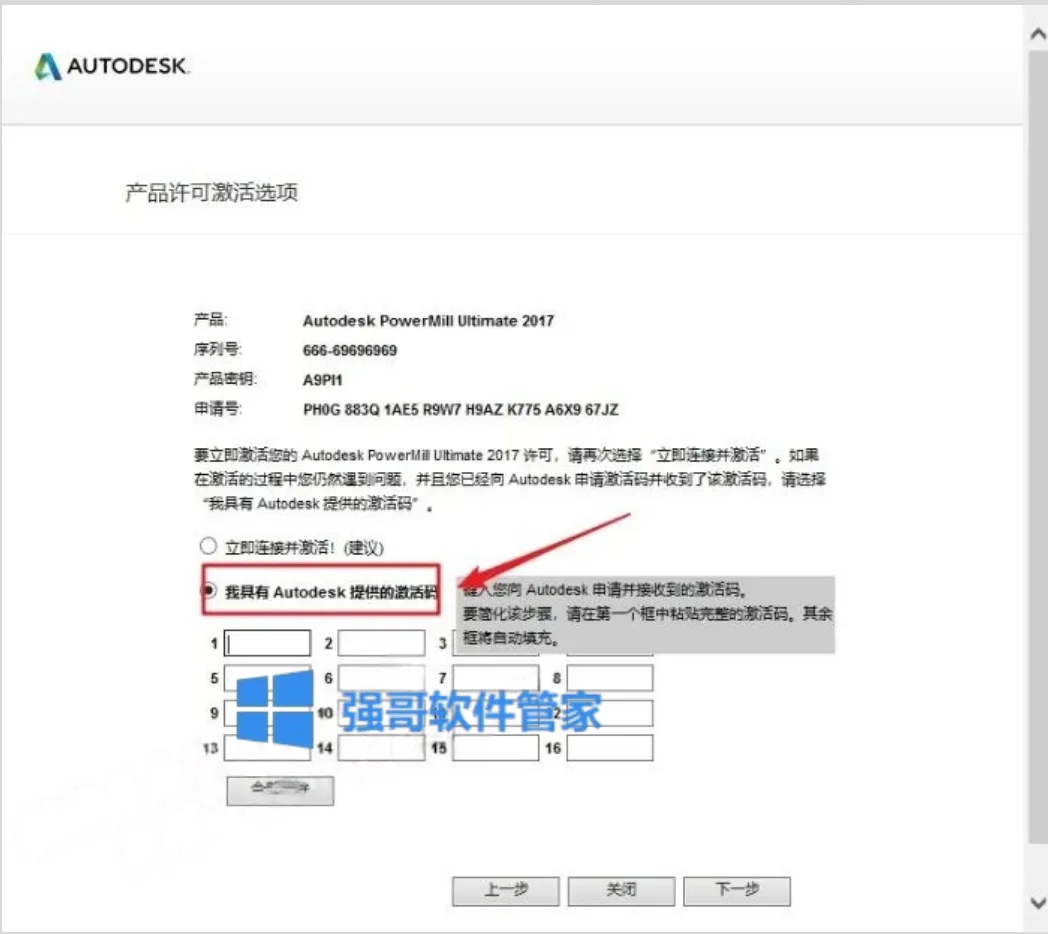Click activation code field 15
This screenshot has width=1048, height=934.
tap(496, 748)
